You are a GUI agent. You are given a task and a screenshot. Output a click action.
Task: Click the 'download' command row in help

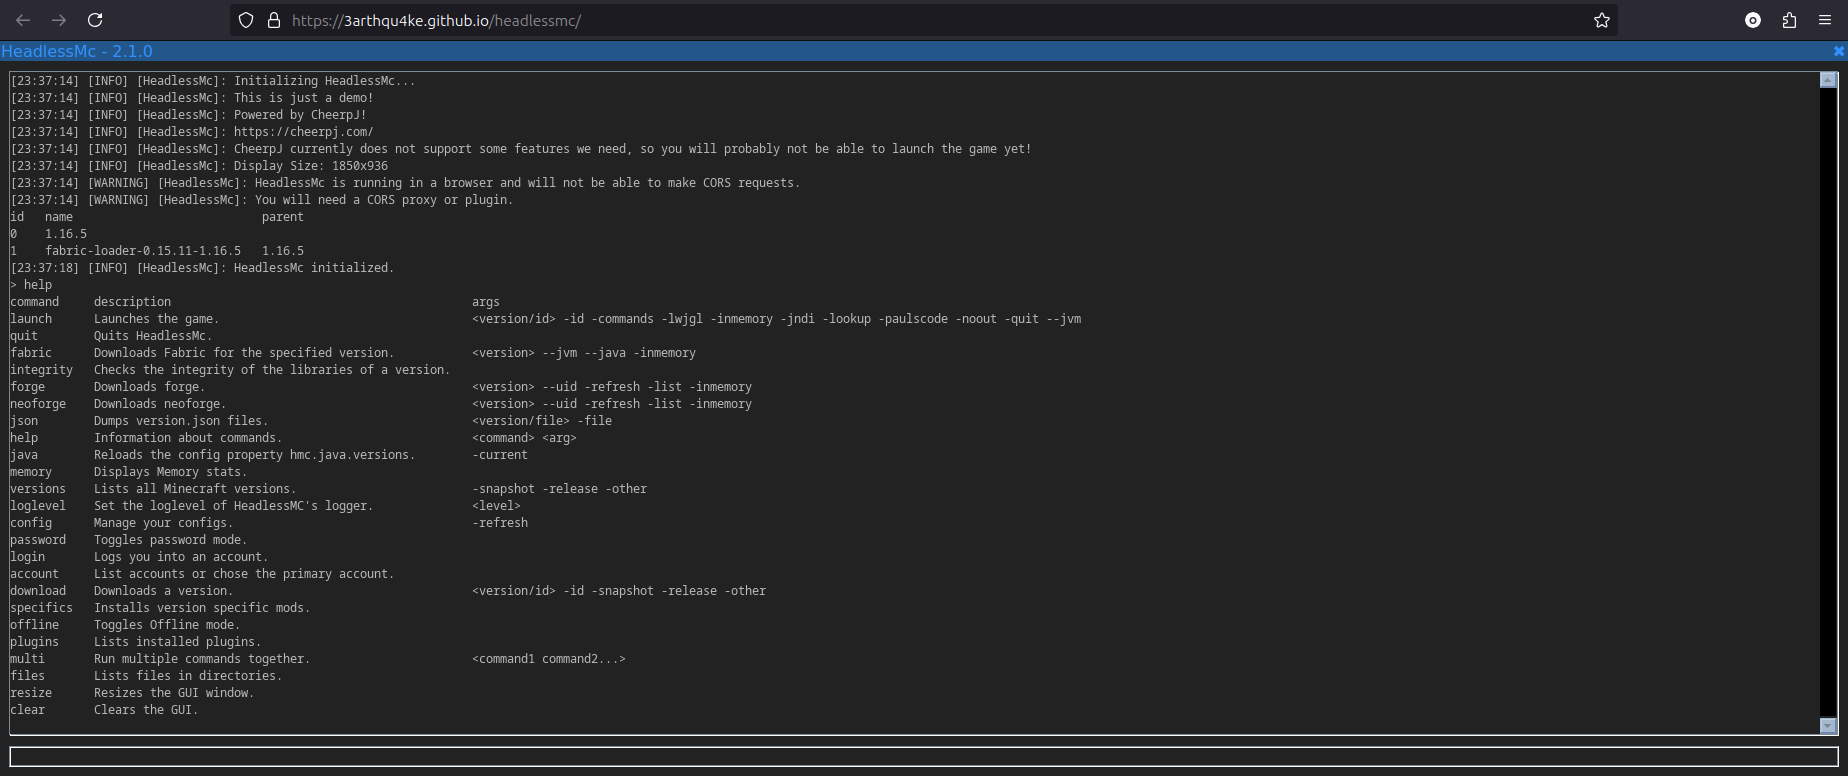click(x=38, y=591)
